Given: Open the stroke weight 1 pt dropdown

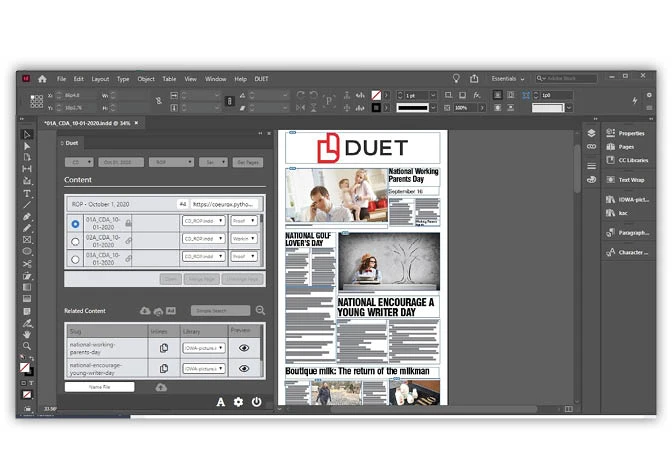Looking at the screenshot, I should click(x=433, y=95).
